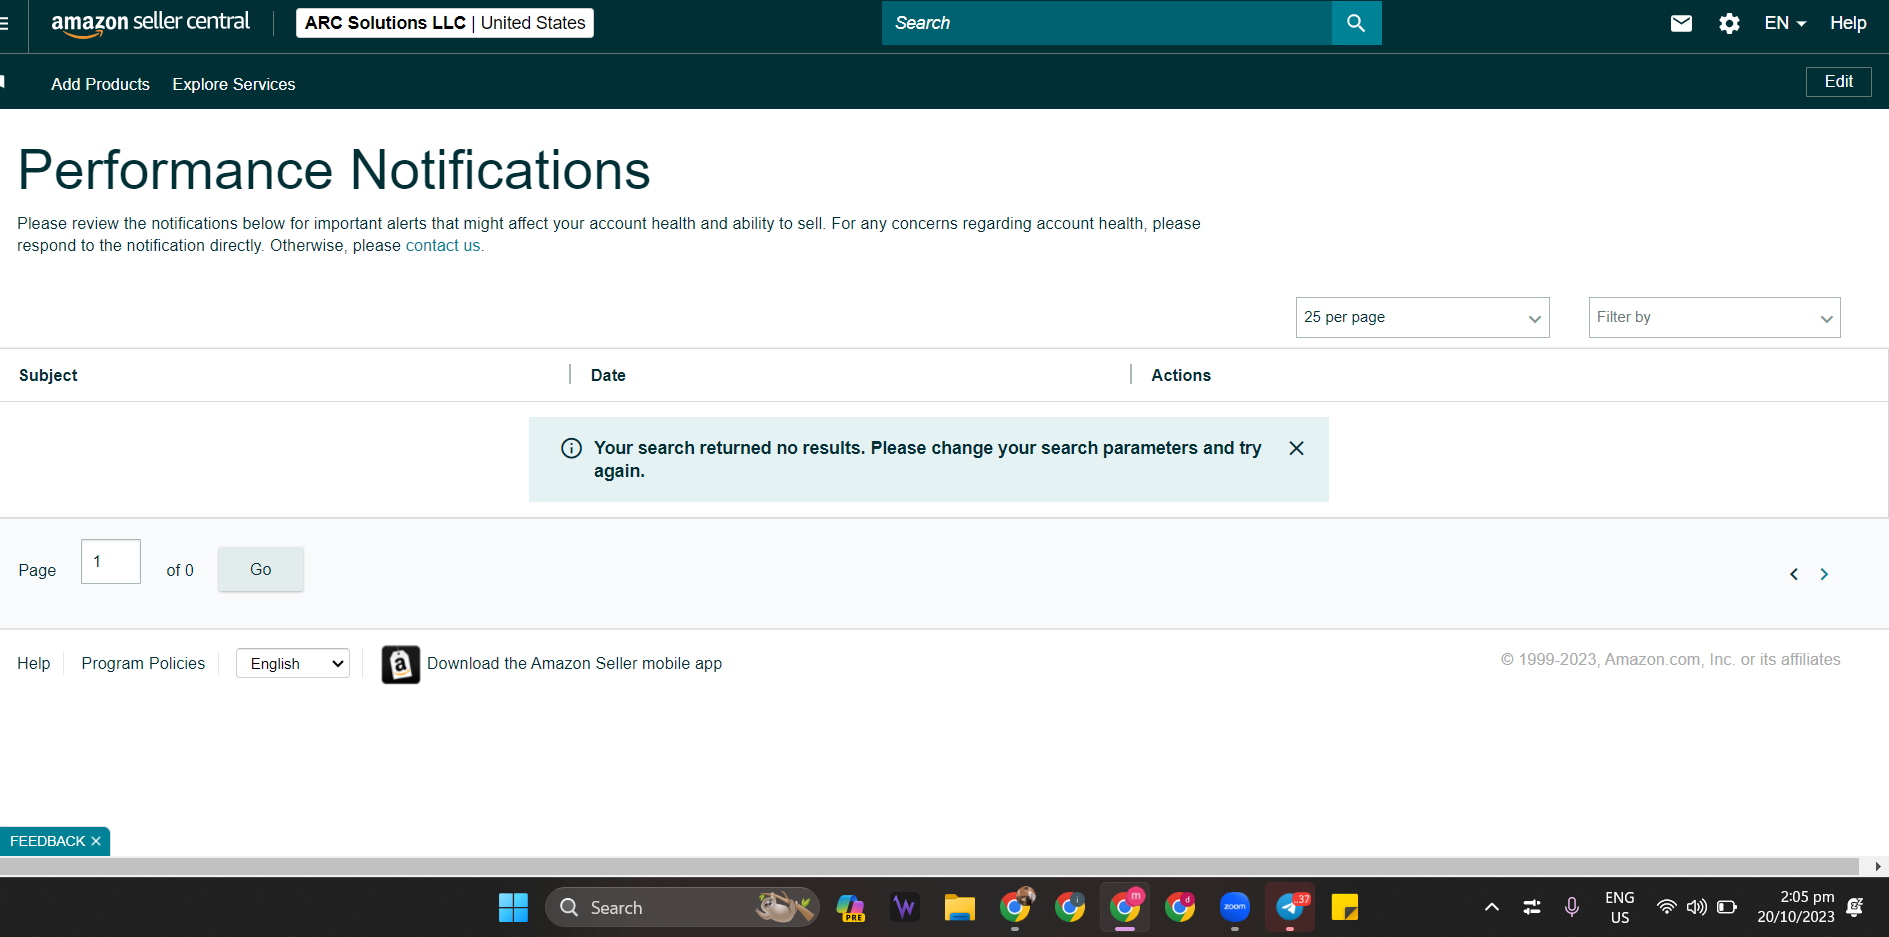Open the Copilot preview taskbar icon
The image size is (1889, 937).
click(850, 907)
